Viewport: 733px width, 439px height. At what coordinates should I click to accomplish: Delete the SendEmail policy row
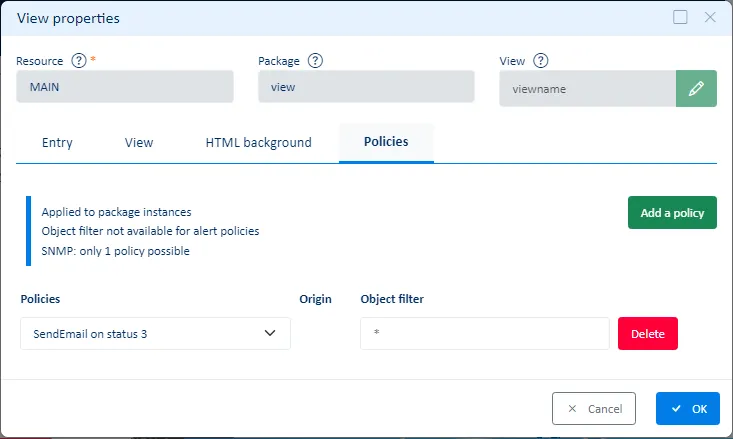(x=647, y=334)
